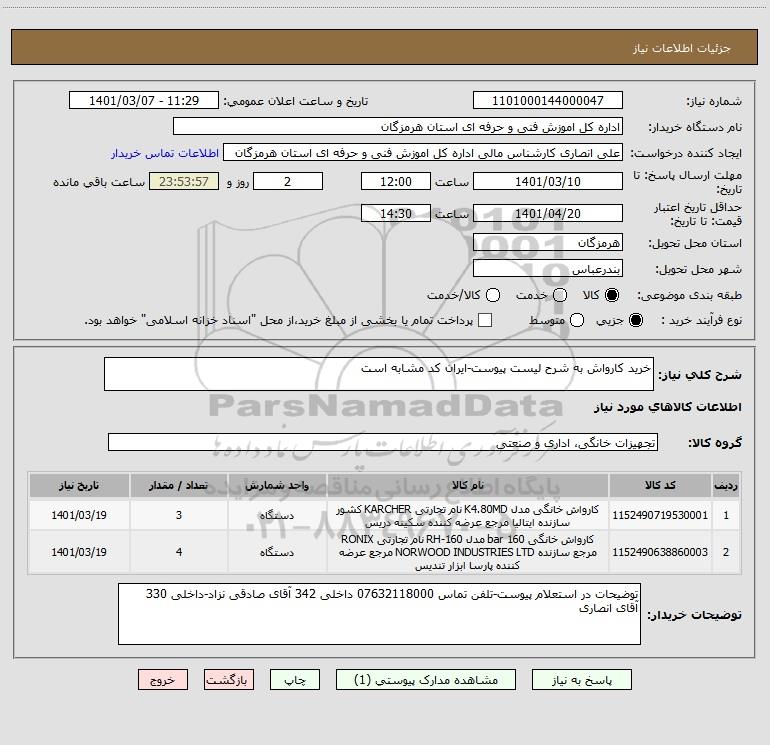Click the goods group field تجهیزات خانگی
This screenshot has width=770, height=745.
(383, 442)
